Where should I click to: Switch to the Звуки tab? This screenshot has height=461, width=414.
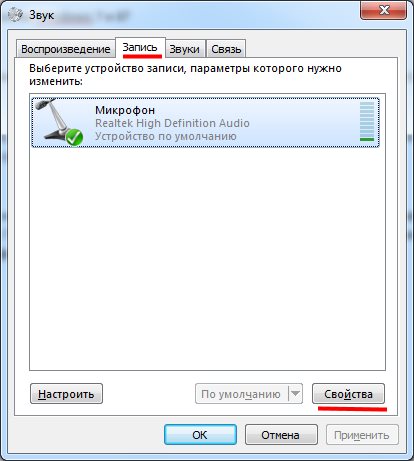coord(185,49)
